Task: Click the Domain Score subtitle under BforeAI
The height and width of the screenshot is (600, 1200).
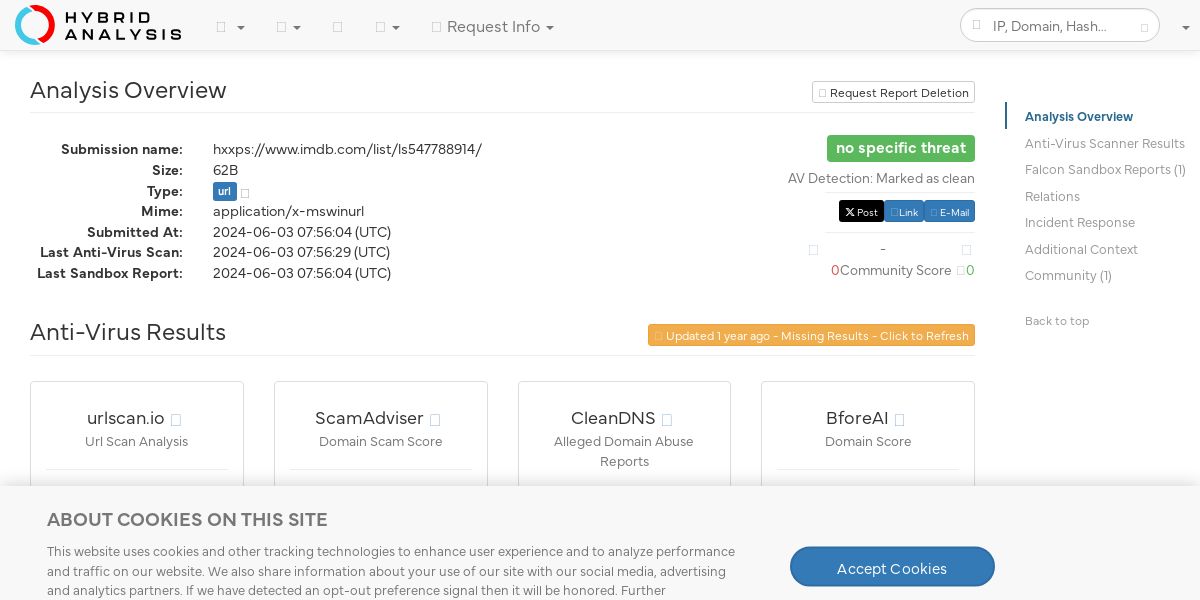Action: [x=868, y=442]
